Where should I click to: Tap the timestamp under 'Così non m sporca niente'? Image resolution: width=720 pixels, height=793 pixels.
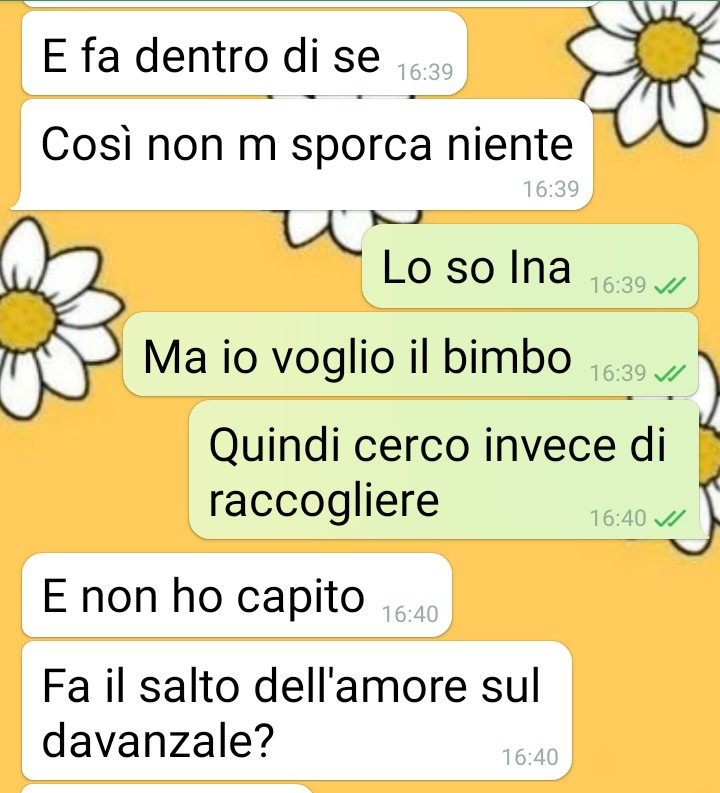pyautogui.click(x=551, y=189)
